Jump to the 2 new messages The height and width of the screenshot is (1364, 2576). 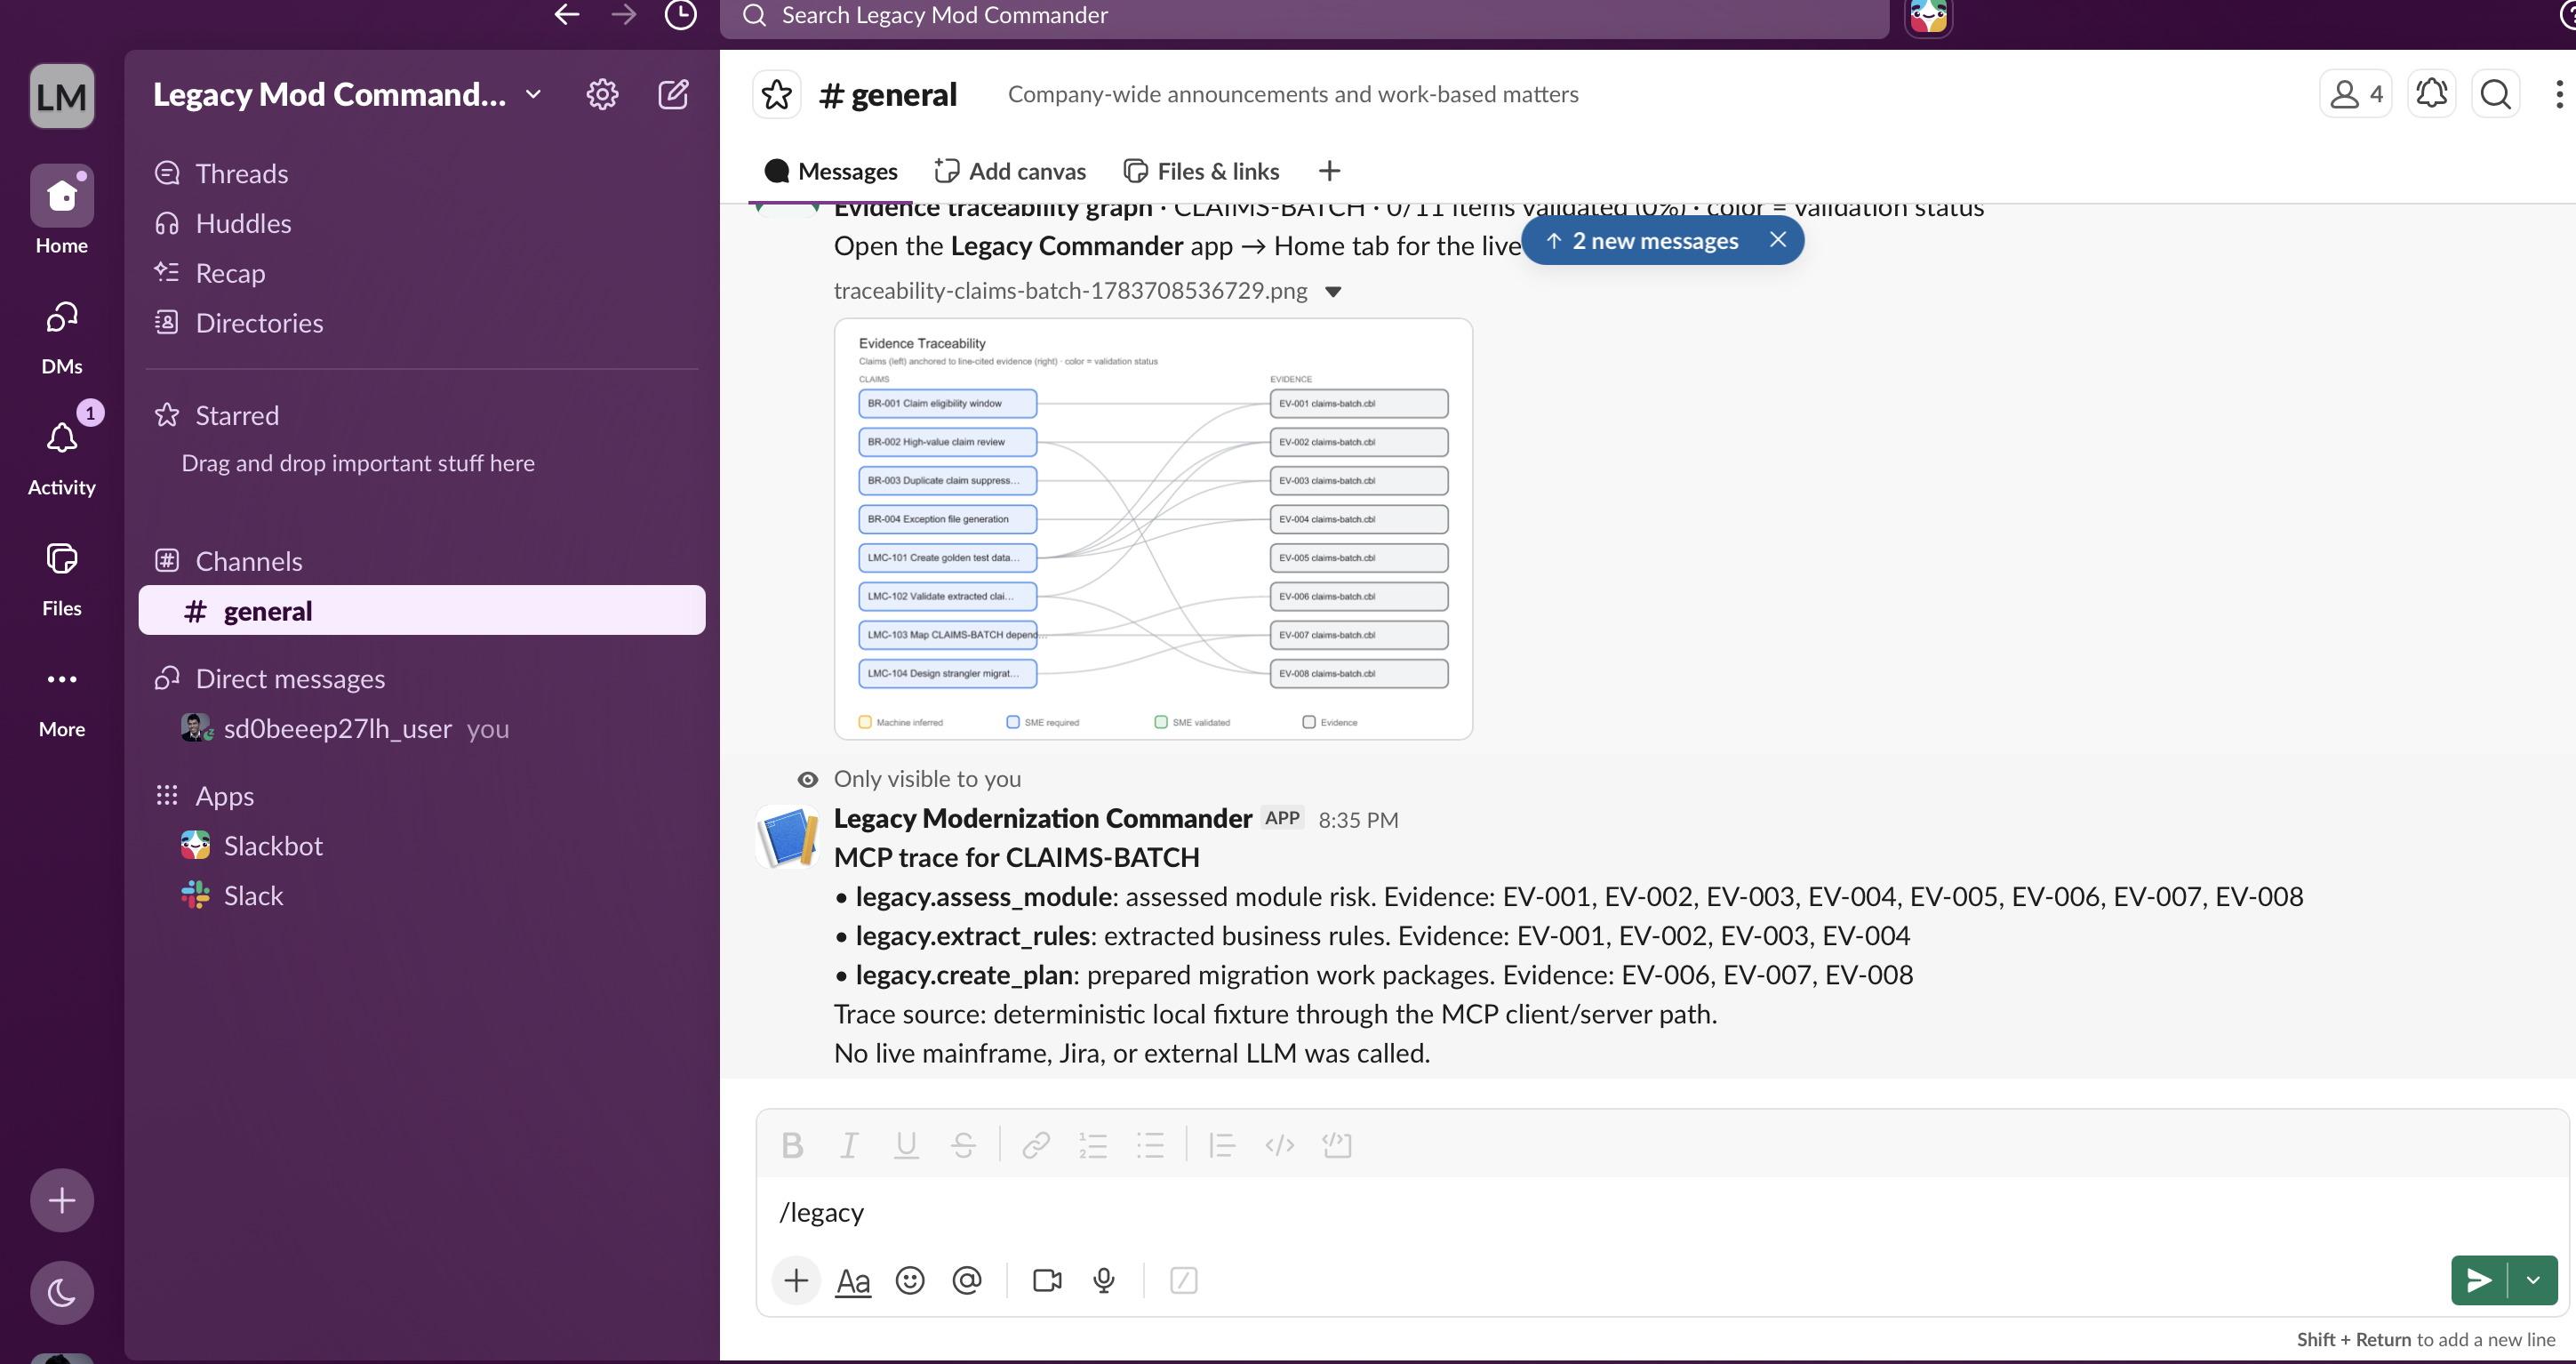point(1643,240)
